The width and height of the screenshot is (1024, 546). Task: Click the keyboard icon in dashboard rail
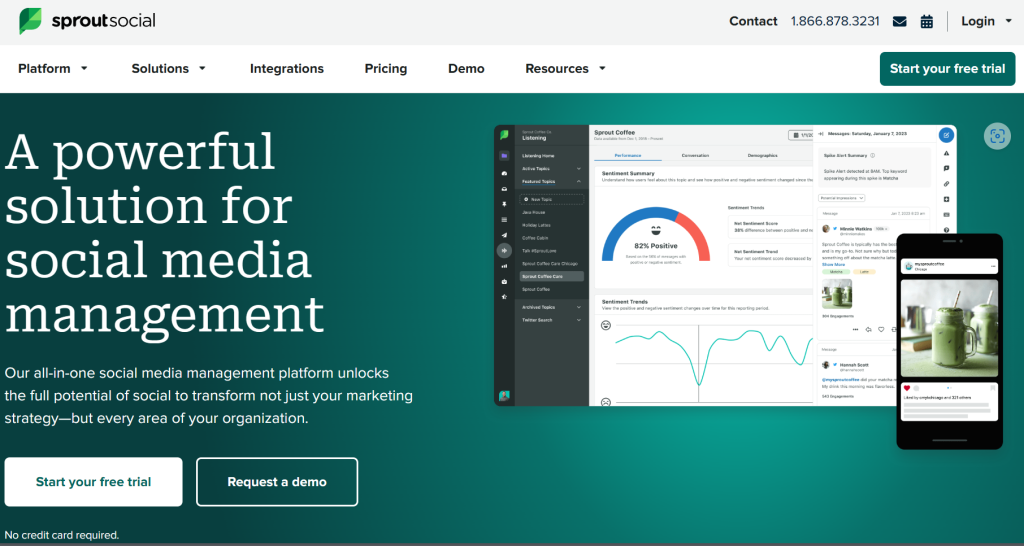(946, 215)
